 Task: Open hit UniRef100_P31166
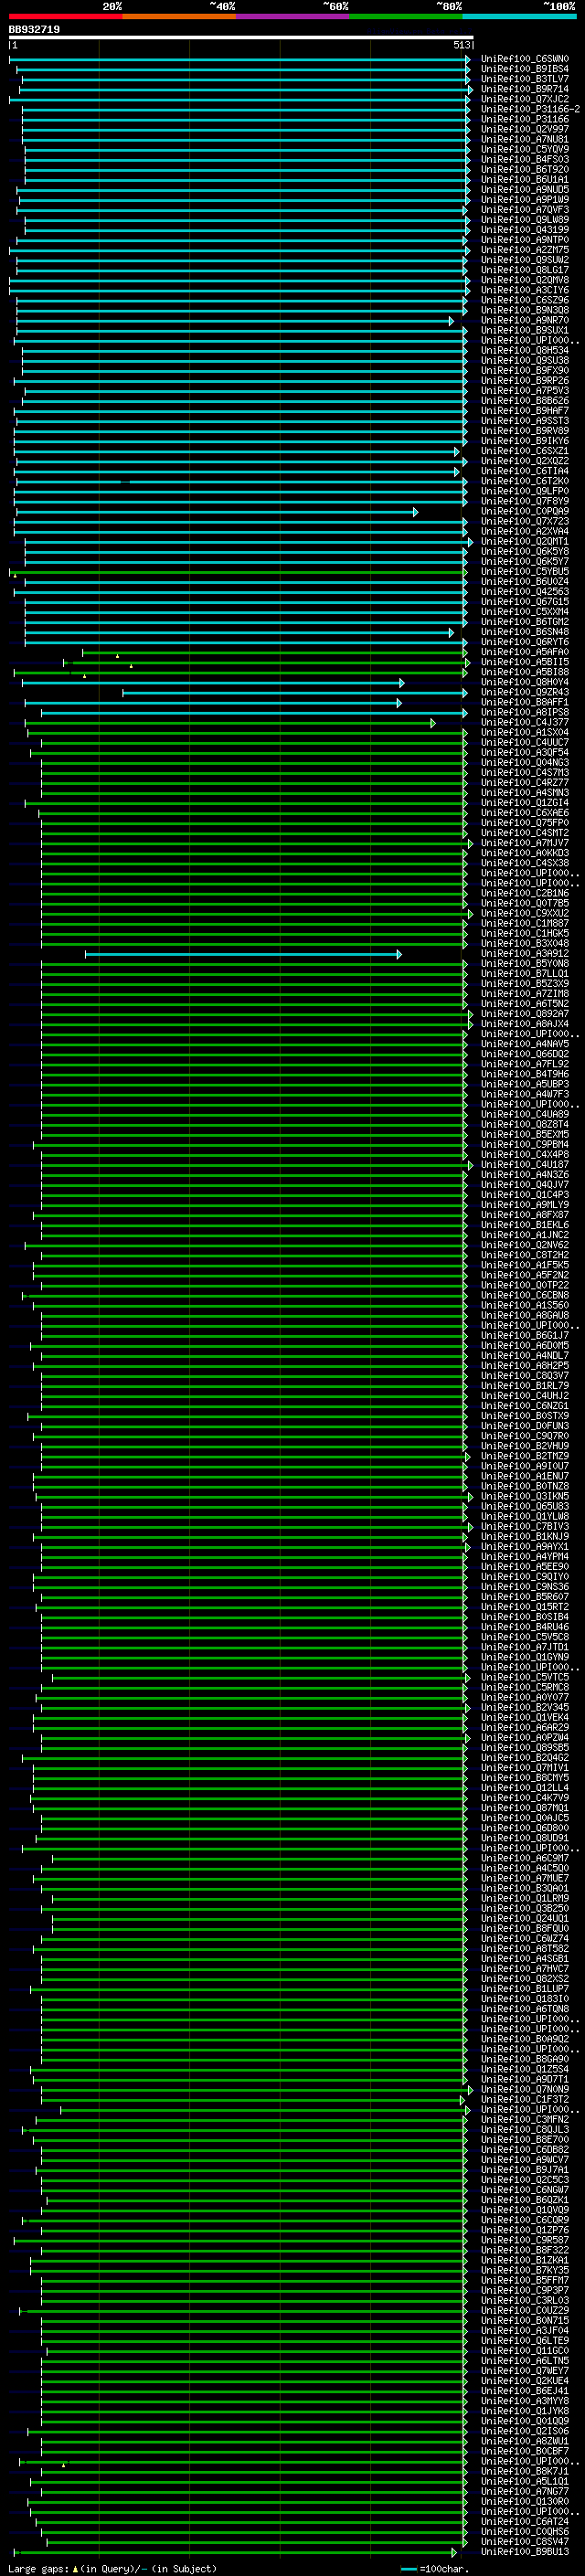point(524,119)
